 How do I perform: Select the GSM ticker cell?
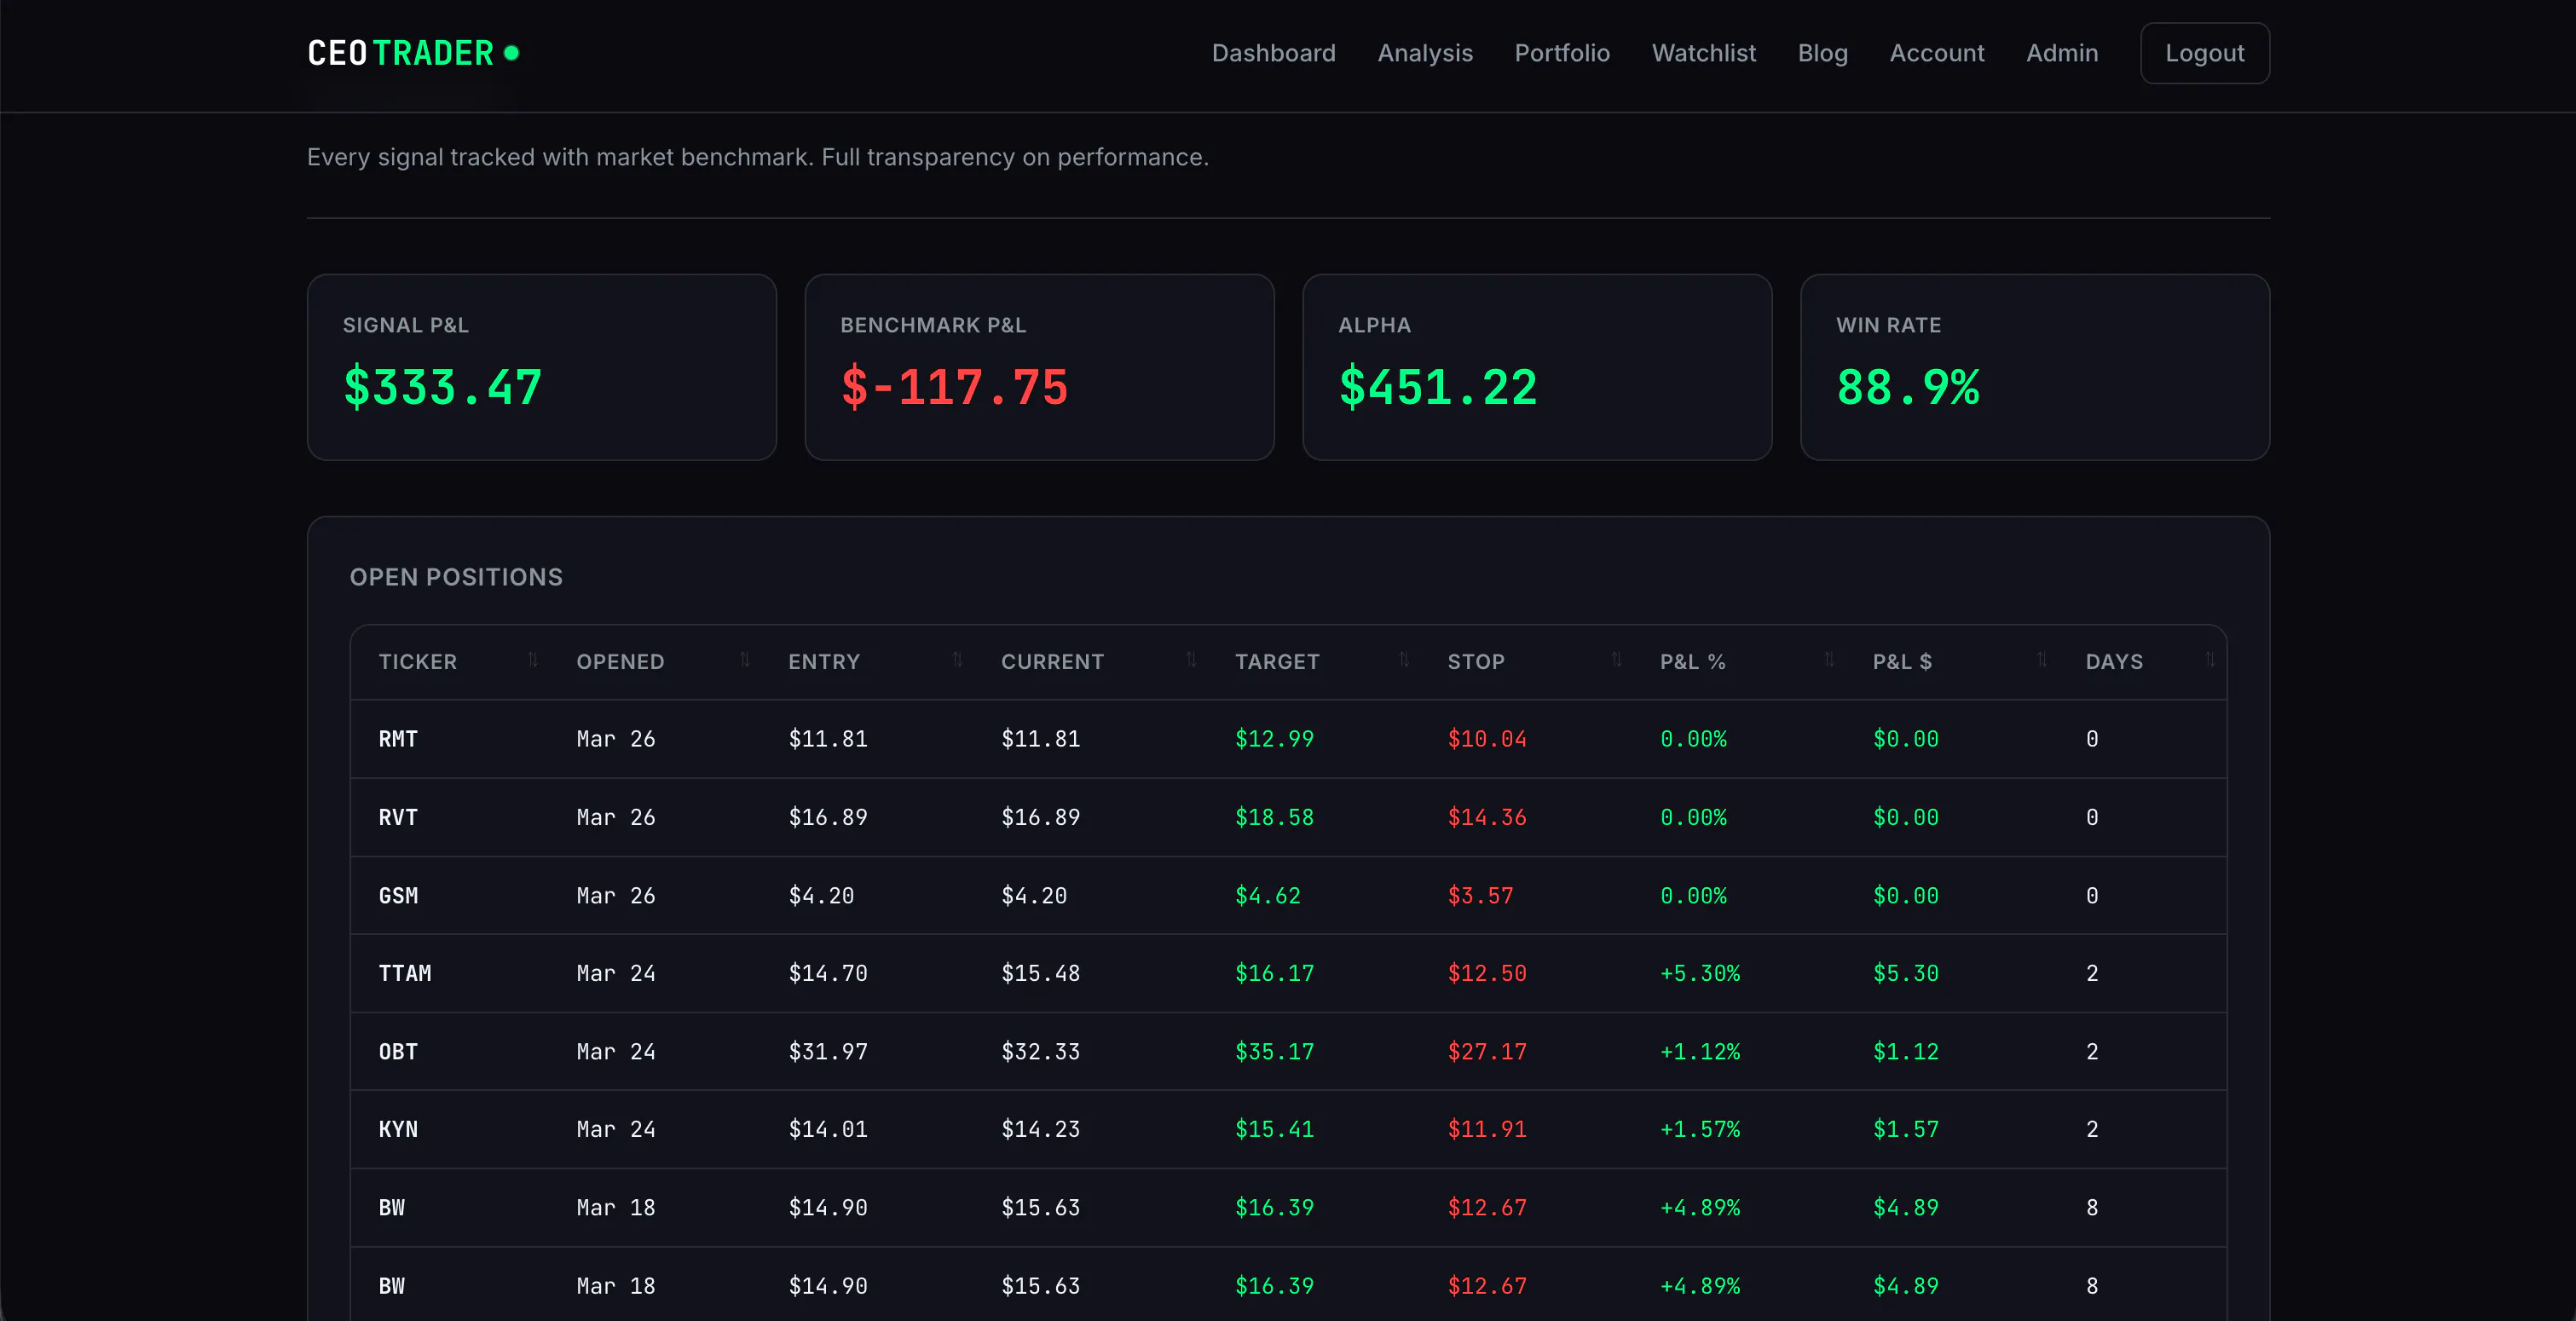[x=398, y=895]
